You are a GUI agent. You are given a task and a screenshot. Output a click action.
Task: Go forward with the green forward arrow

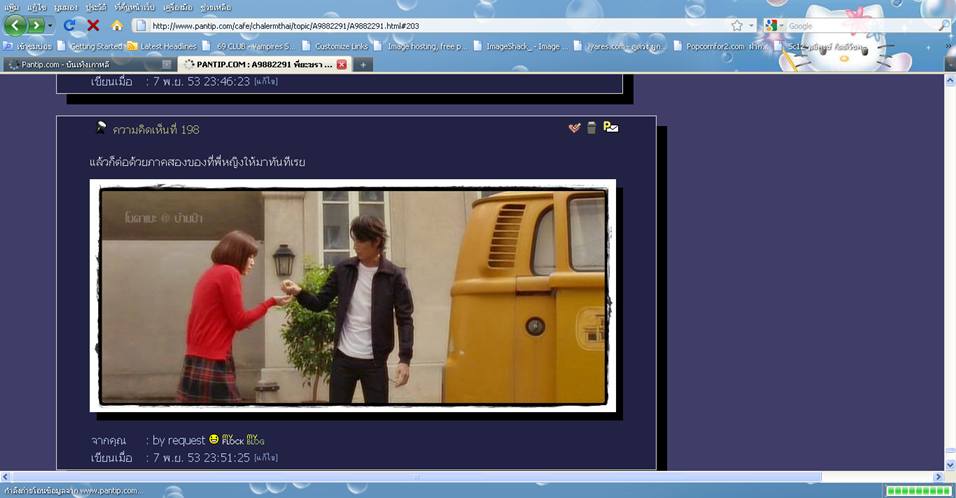[x=36, y=26]
